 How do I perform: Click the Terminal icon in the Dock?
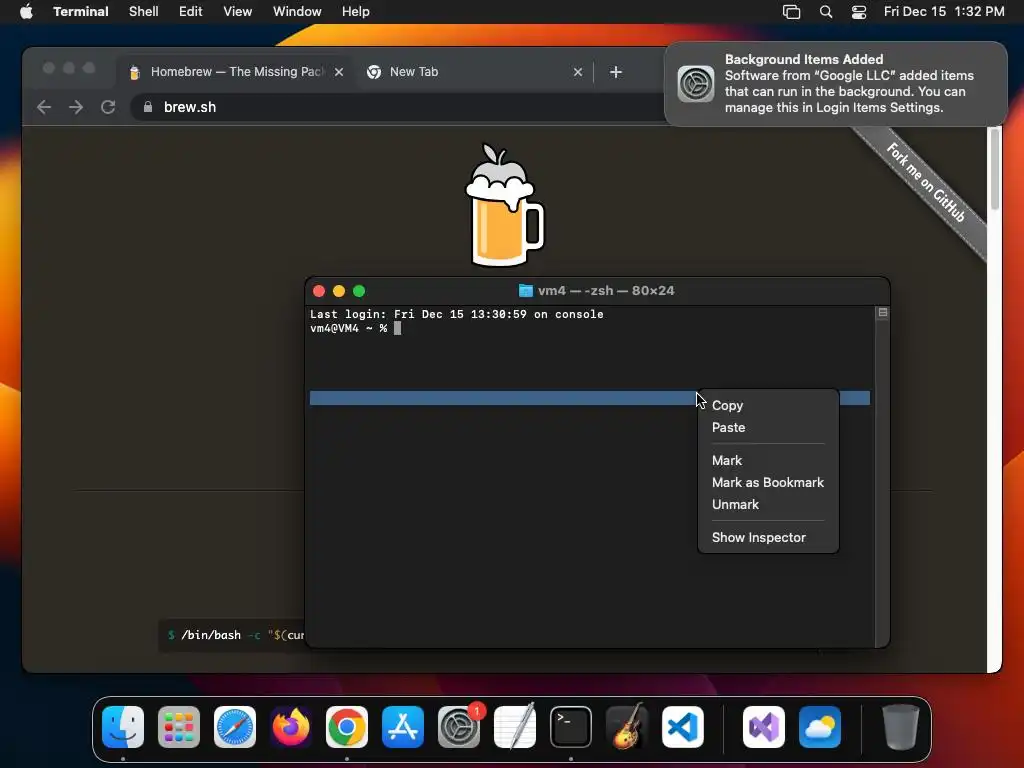tap(571, 726)
